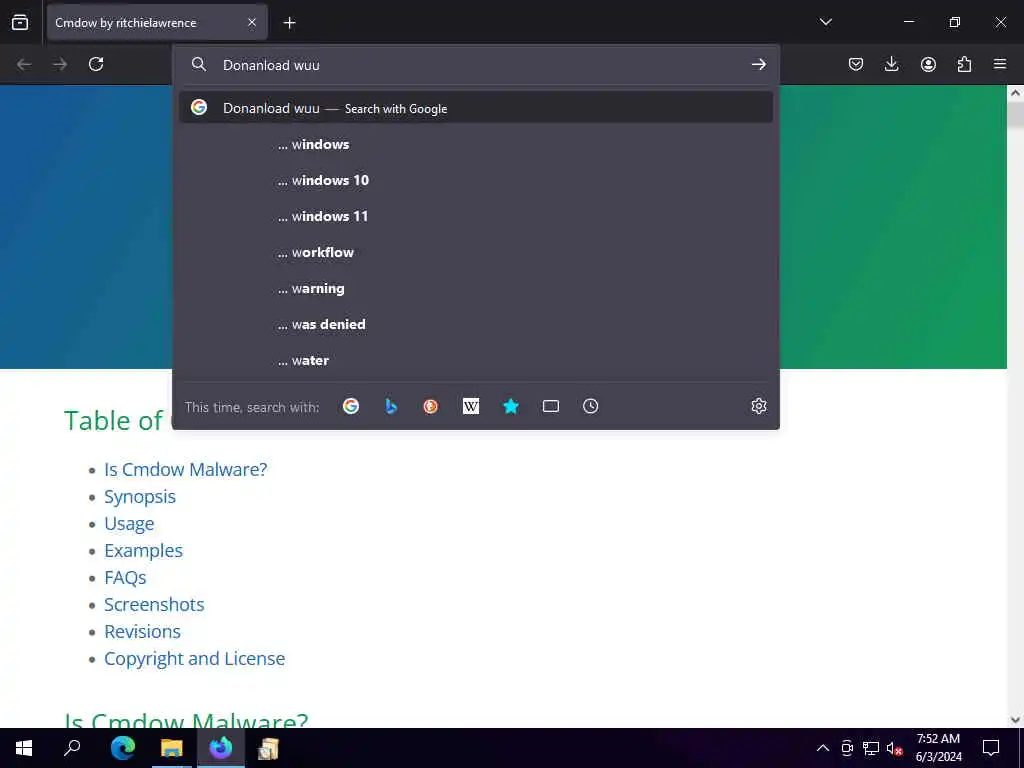
Task: Open Windows taskbar search
Action: click(x=72, y=748)
